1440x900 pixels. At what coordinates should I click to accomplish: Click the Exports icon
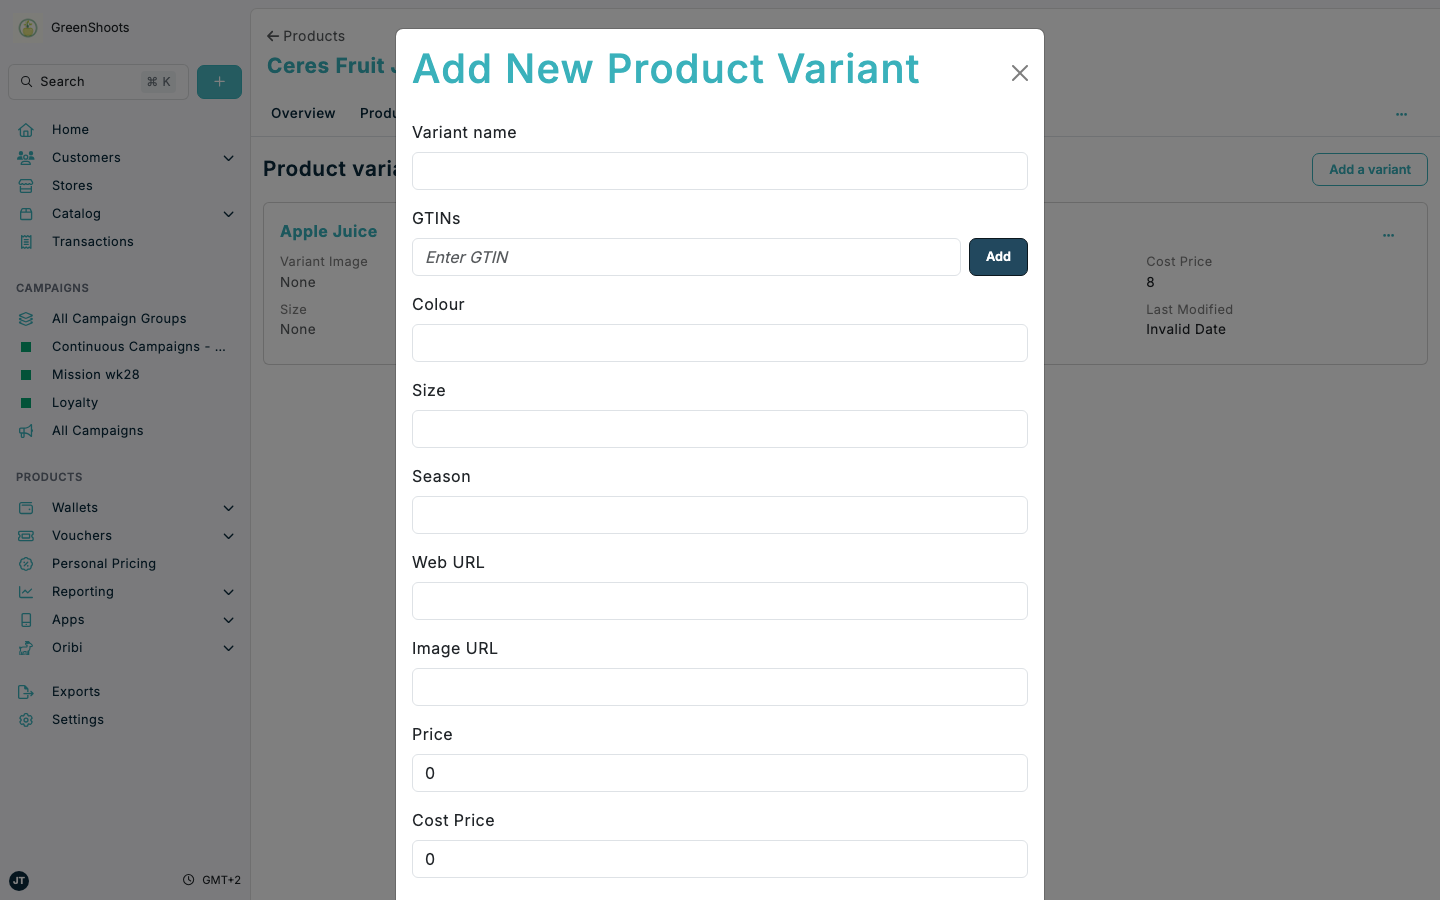pos(27,691)
